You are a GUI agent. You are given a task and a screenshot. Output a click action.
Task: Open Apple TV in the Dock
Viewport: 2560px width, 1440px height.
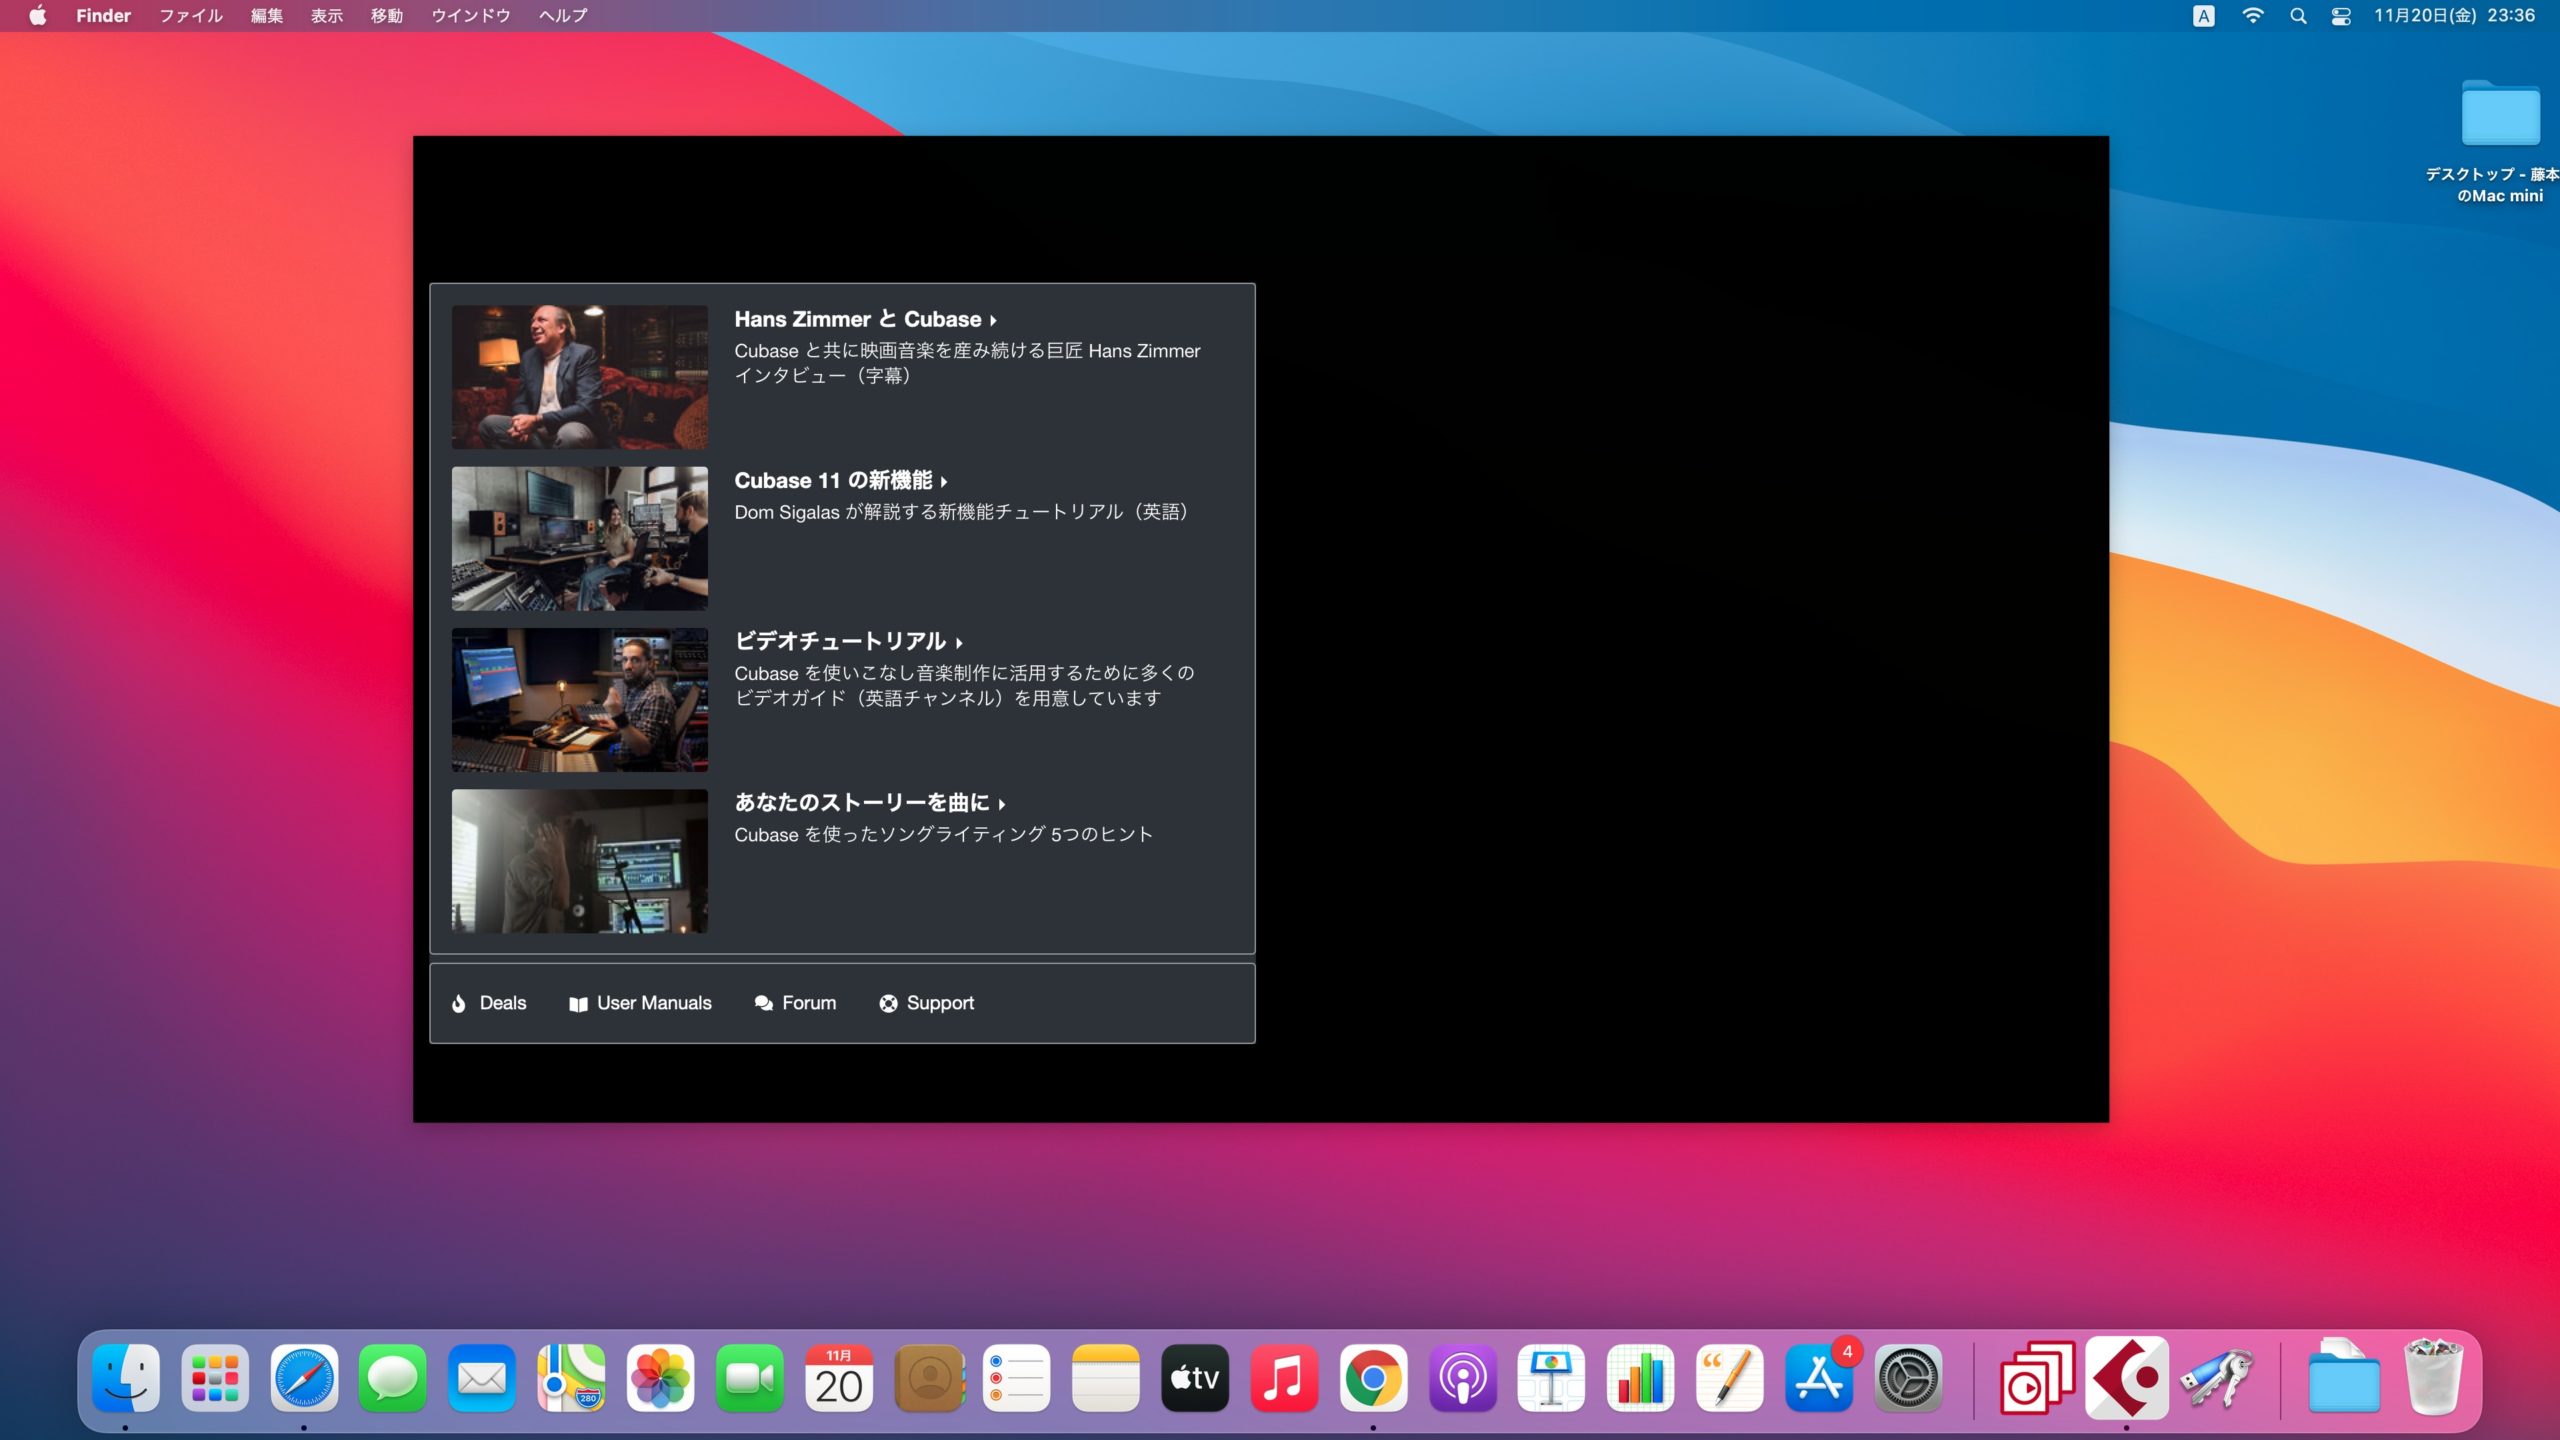[1195, 1378]
